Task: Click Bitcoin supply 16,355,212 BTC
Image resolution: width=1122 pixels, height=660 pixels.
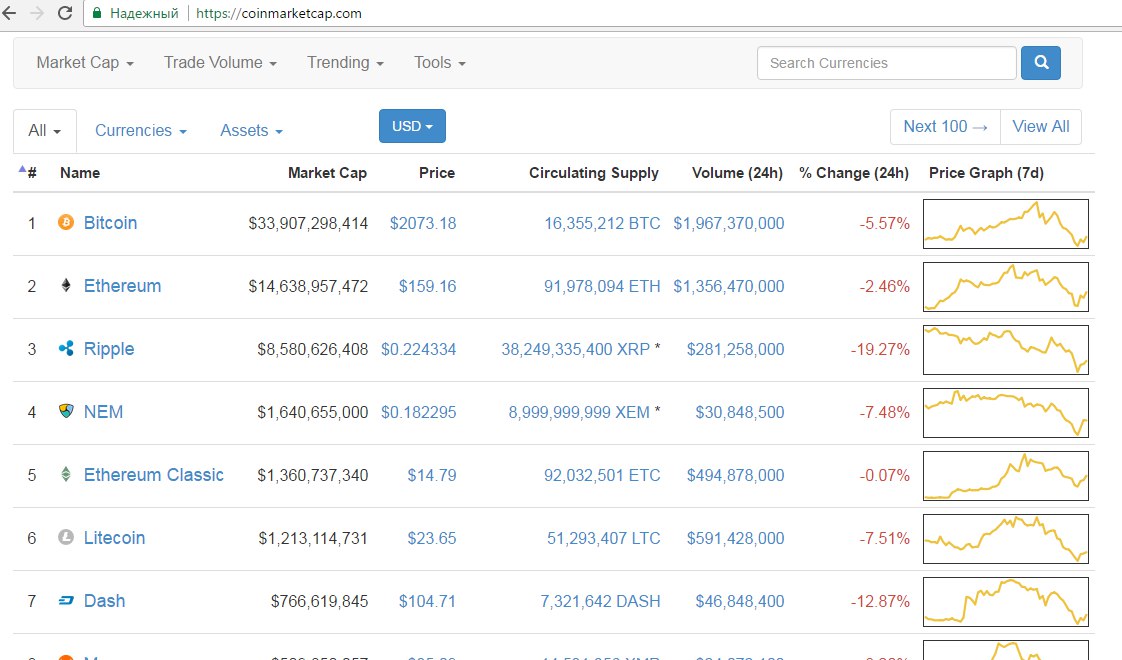Action: (602, 223)
